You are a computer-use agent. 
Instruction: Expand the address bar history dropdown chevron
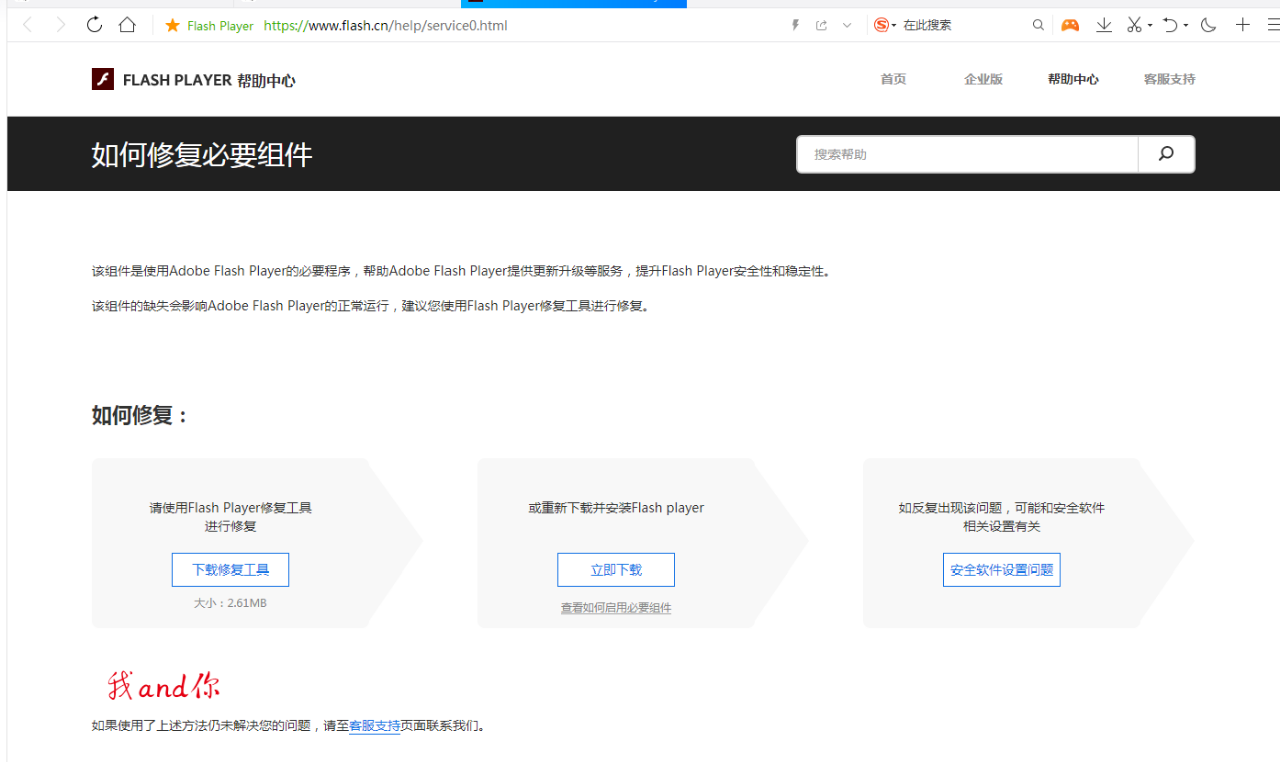[847, 25]
